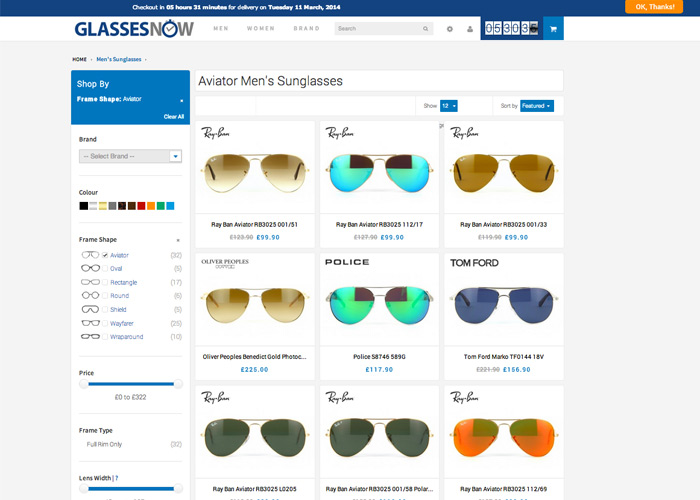This screenshot has height=500, width=700.
Task: Check the Wraparound frame shape checkbox
Action: point(105,337)
